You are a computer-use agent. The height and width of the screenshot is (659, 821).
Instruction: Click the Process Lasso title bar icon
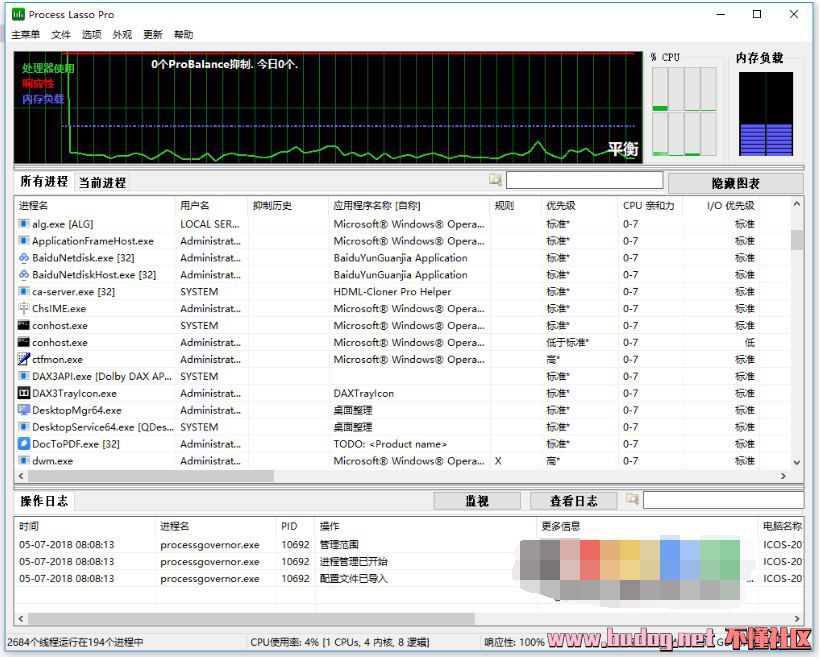point(18,14)
